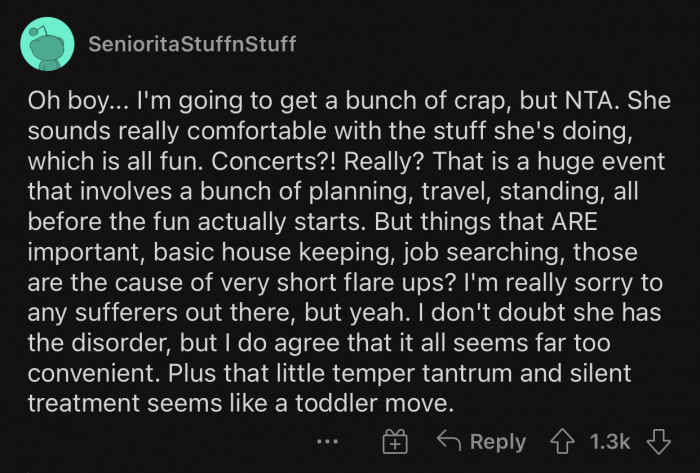Open the SenioritaStuffnStuff avatar image

46,45
